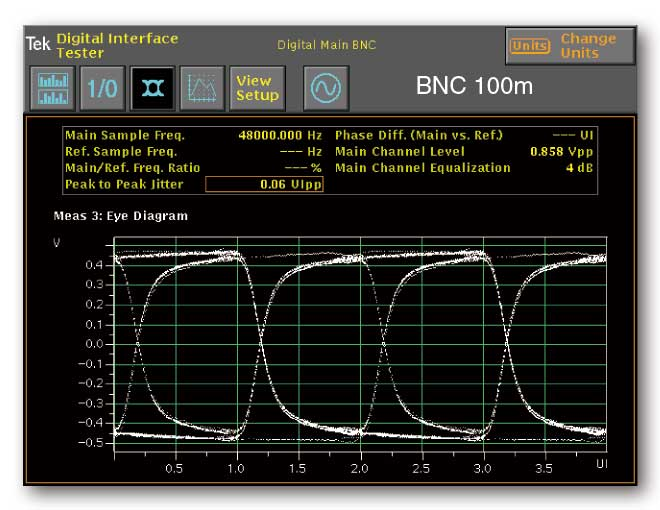Open the sine wave generator icon
Screen dimensions: 660x510
pos(326,88)
